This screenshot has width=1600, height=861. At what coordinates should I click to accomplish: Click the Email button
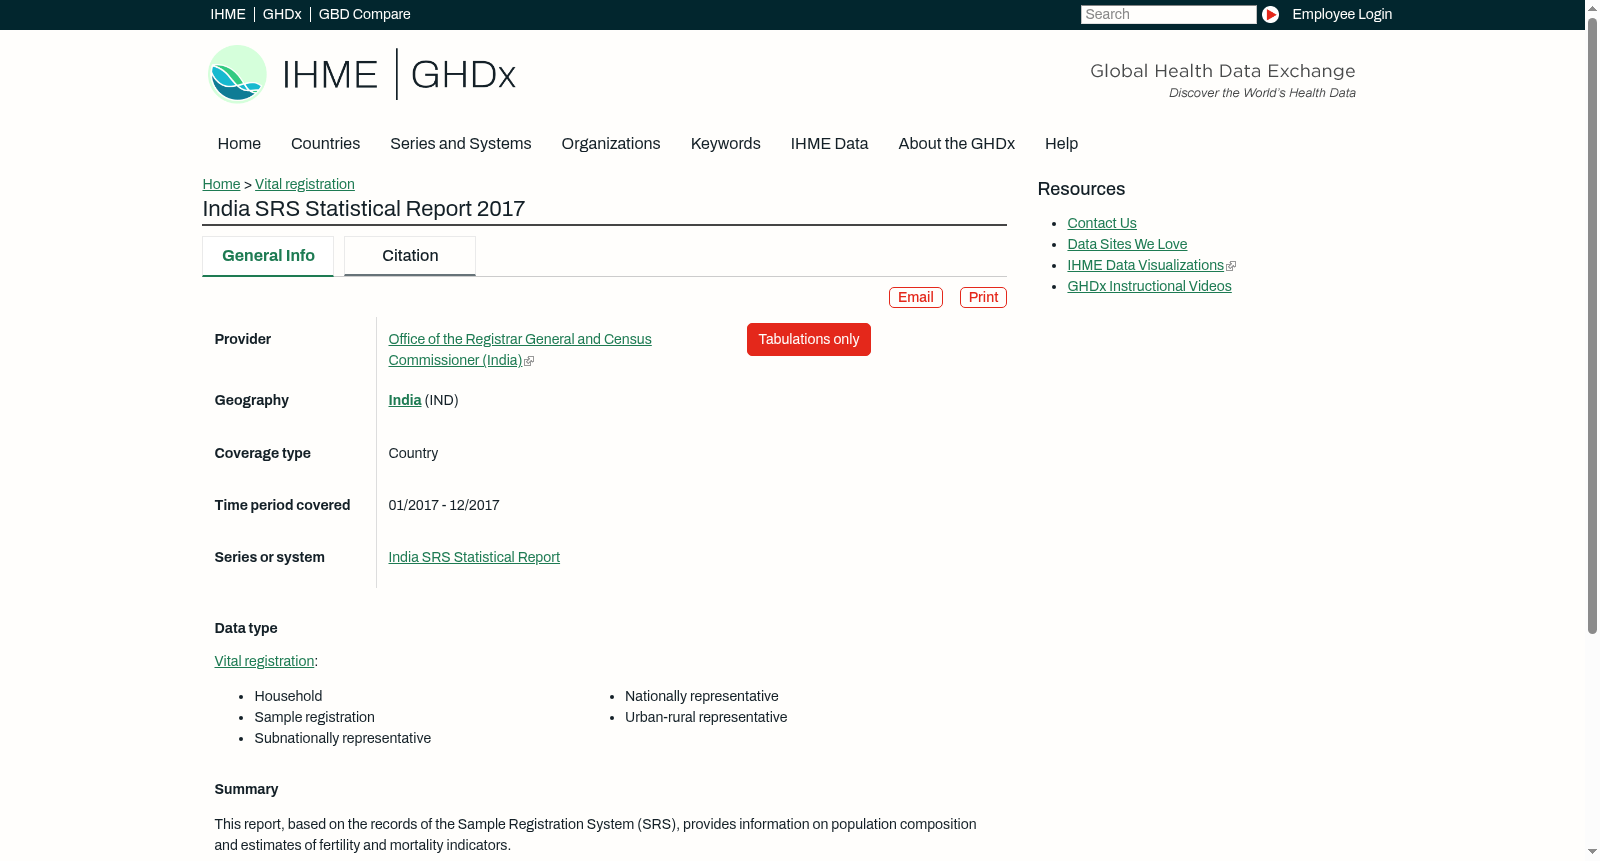coord(916,298)
